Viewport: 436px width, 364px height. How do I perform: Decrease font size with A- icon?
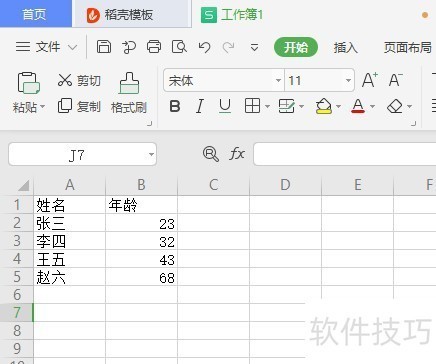[396, 80]
